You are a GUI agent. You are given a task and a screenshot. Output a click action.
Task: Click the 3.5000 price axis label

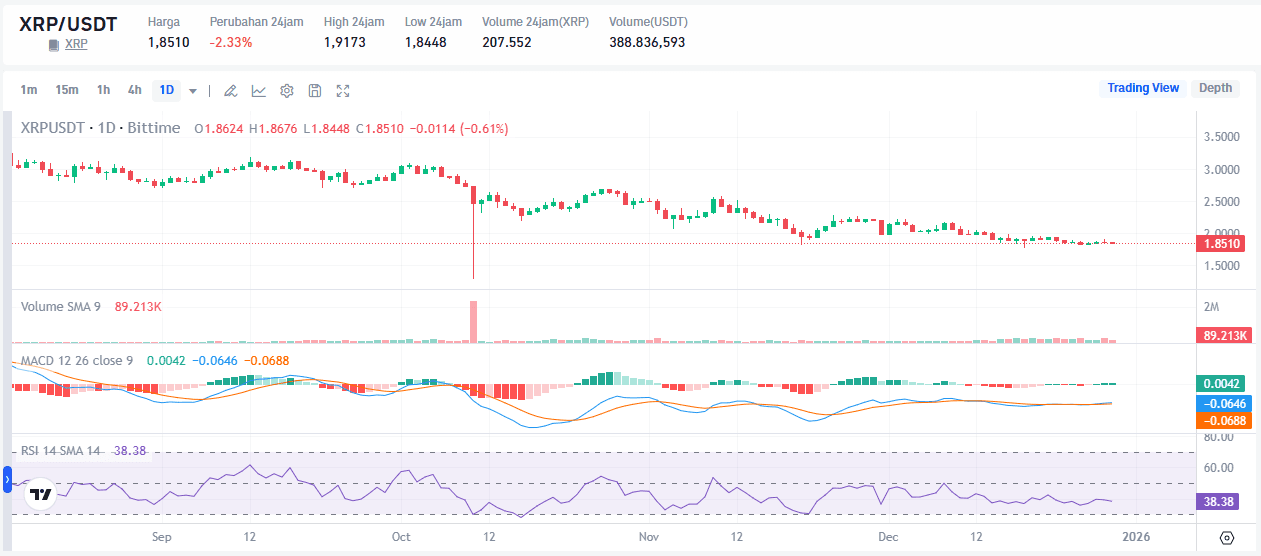pyautogui.click(x=1222, y=137)
